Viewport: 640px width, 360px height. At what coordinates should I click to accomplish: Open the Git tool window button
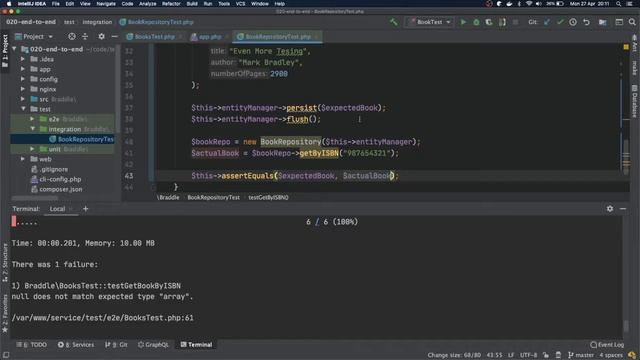click(116, 345)
